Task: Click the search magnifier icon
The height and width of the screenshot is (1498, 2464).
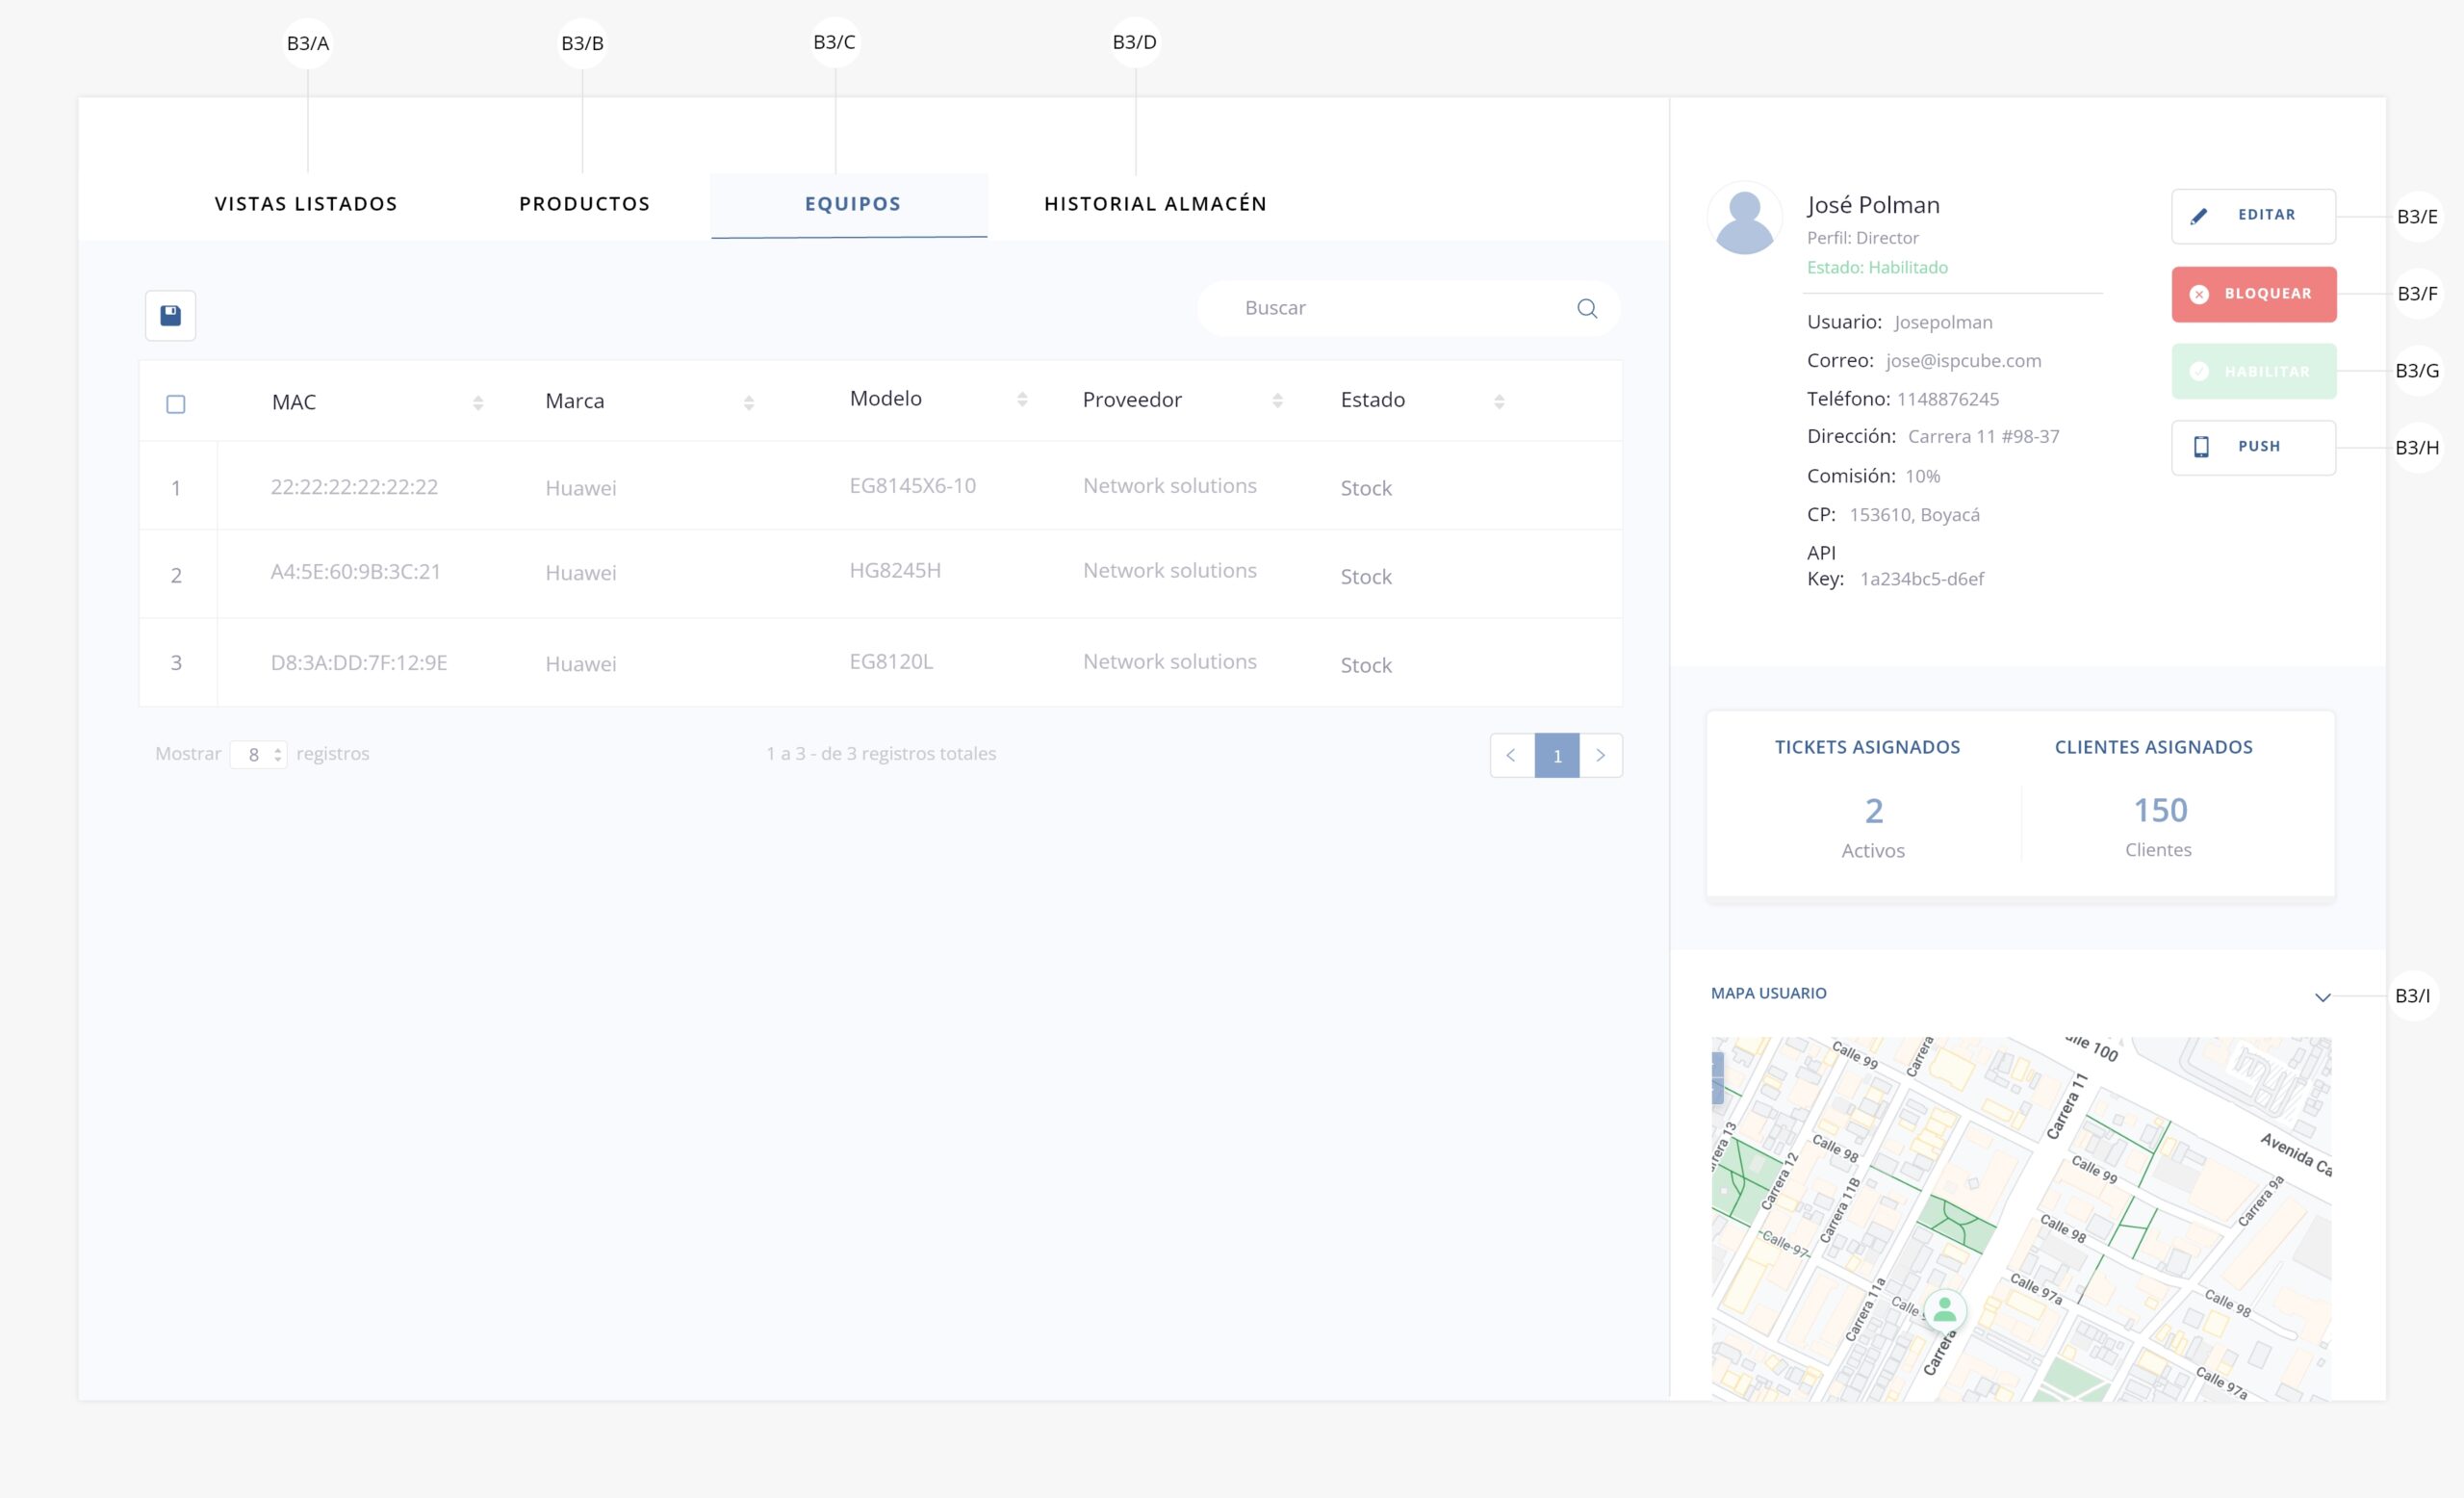Action: [1586, 308]
